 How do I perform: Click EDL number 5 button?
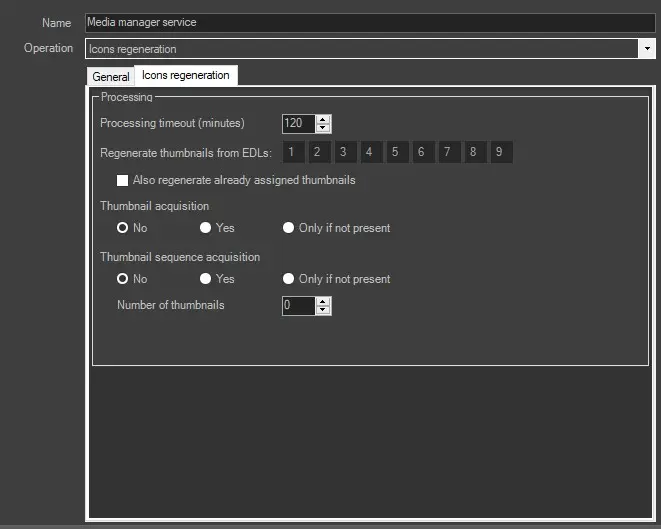point(395,152)
